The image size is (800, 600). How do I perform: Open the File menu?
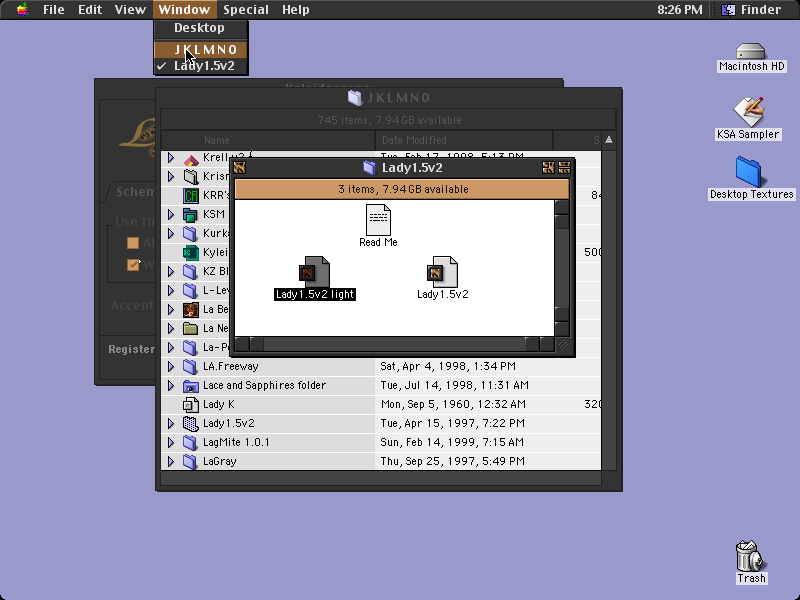(54, 9)
